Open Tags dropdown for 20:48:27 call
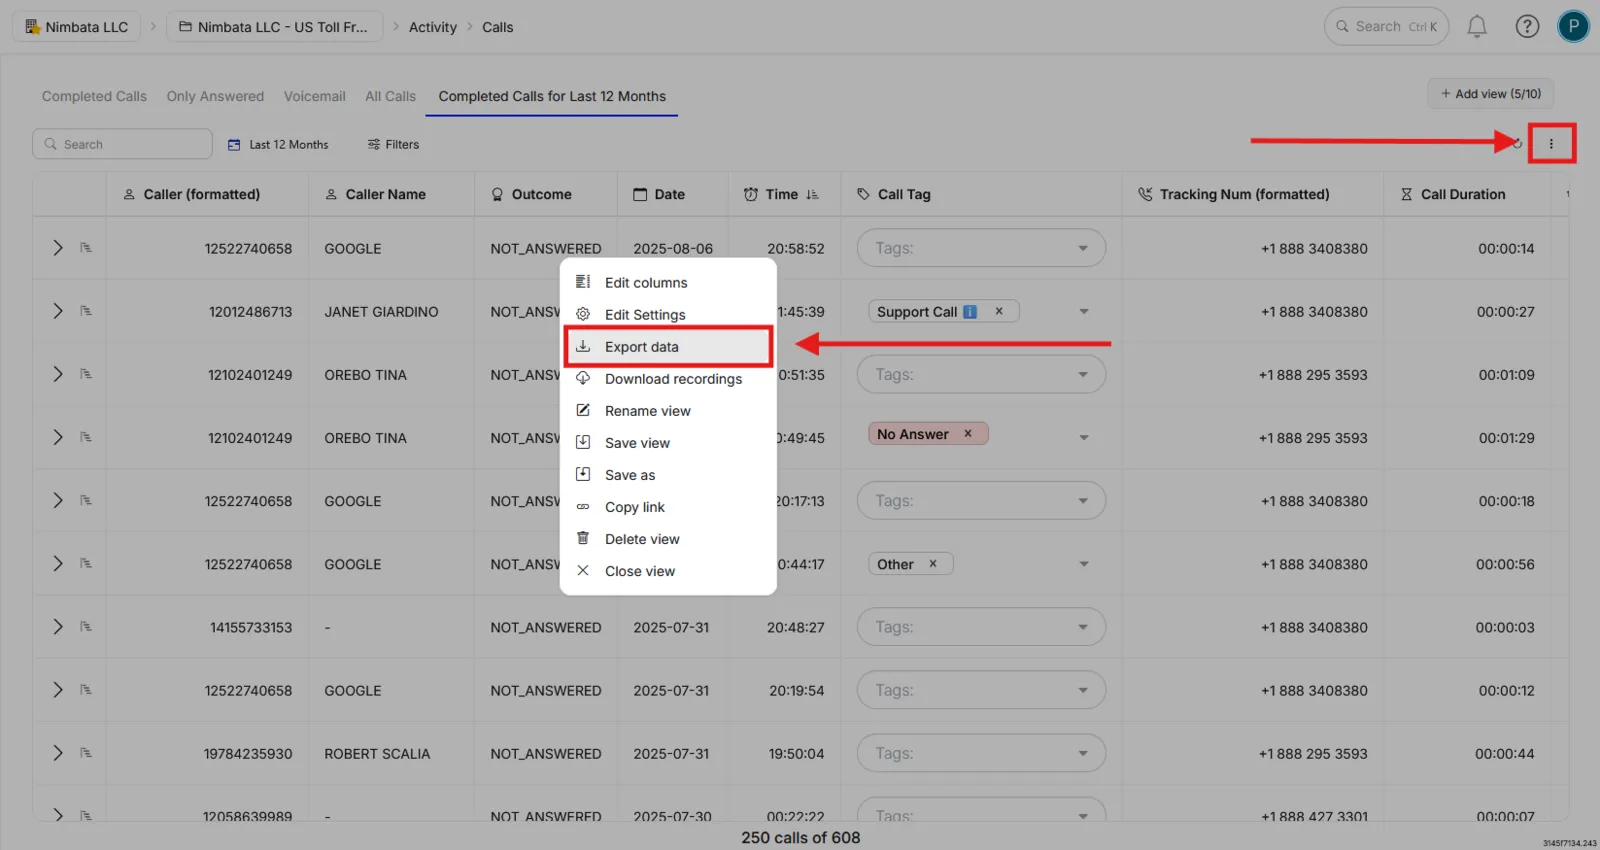 click(981, 627)
